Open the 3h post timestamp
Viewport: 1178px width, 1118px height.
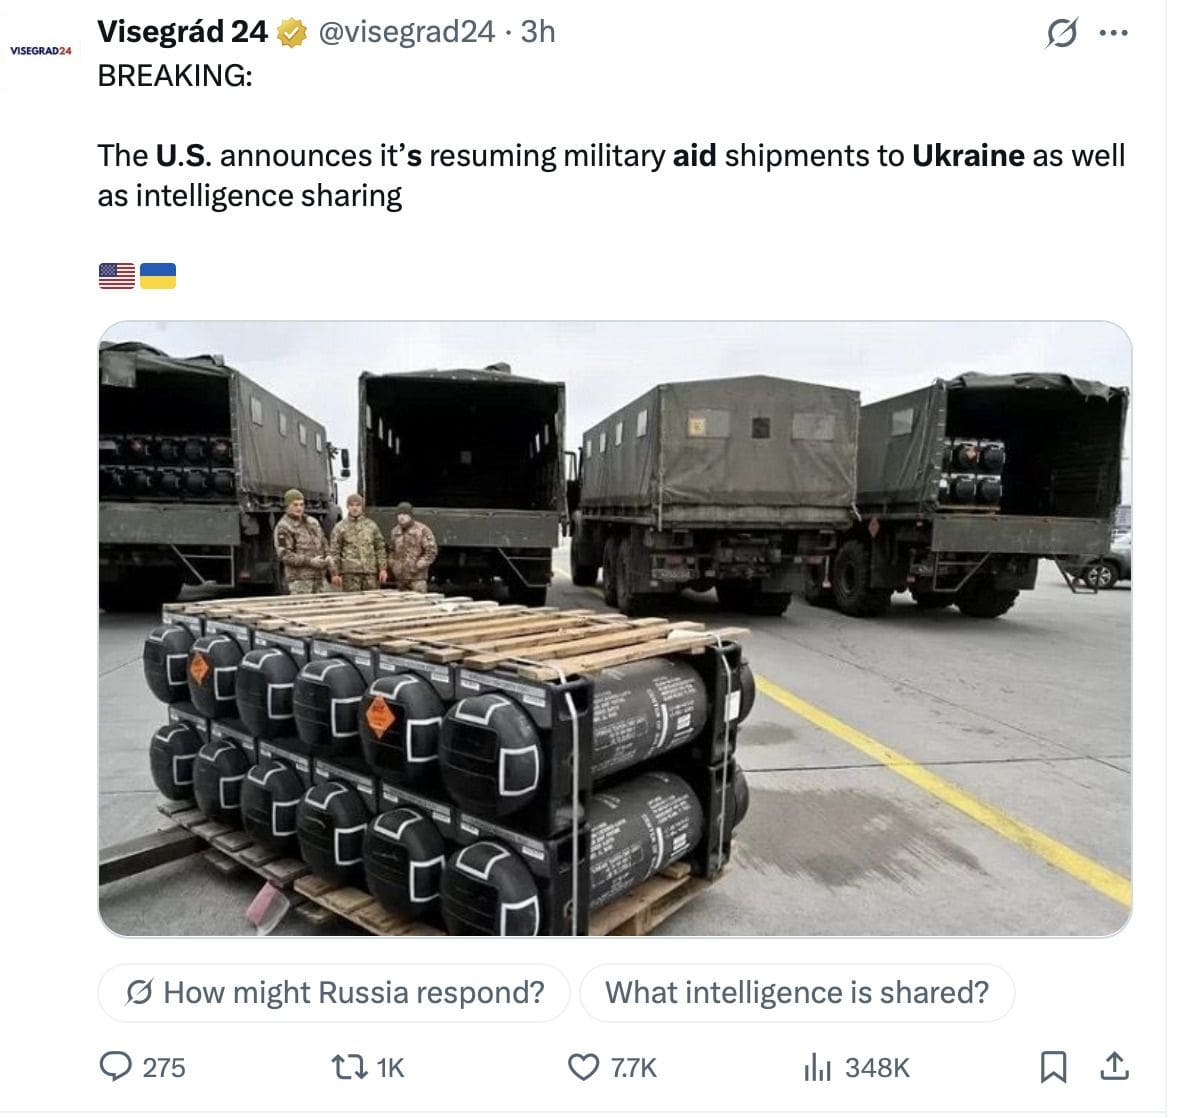[x=538, y=32]
